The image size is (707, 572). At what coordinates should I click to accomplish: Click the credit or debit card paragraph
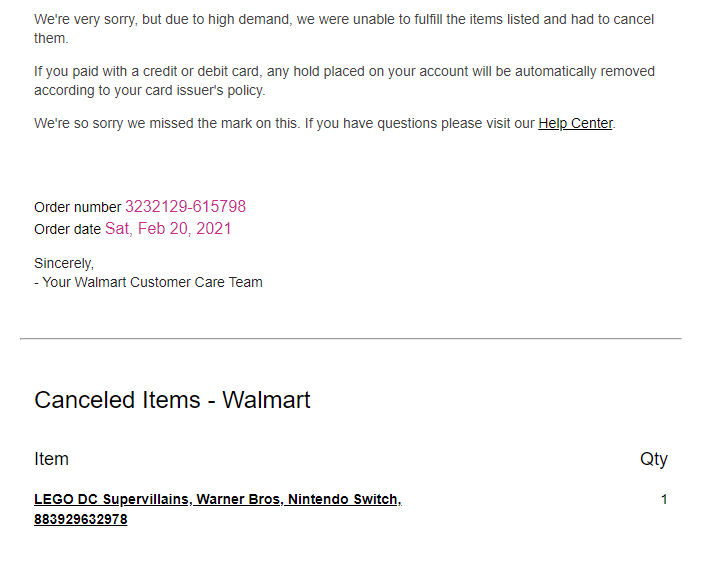pyautogui.click(x=344, y=72)
